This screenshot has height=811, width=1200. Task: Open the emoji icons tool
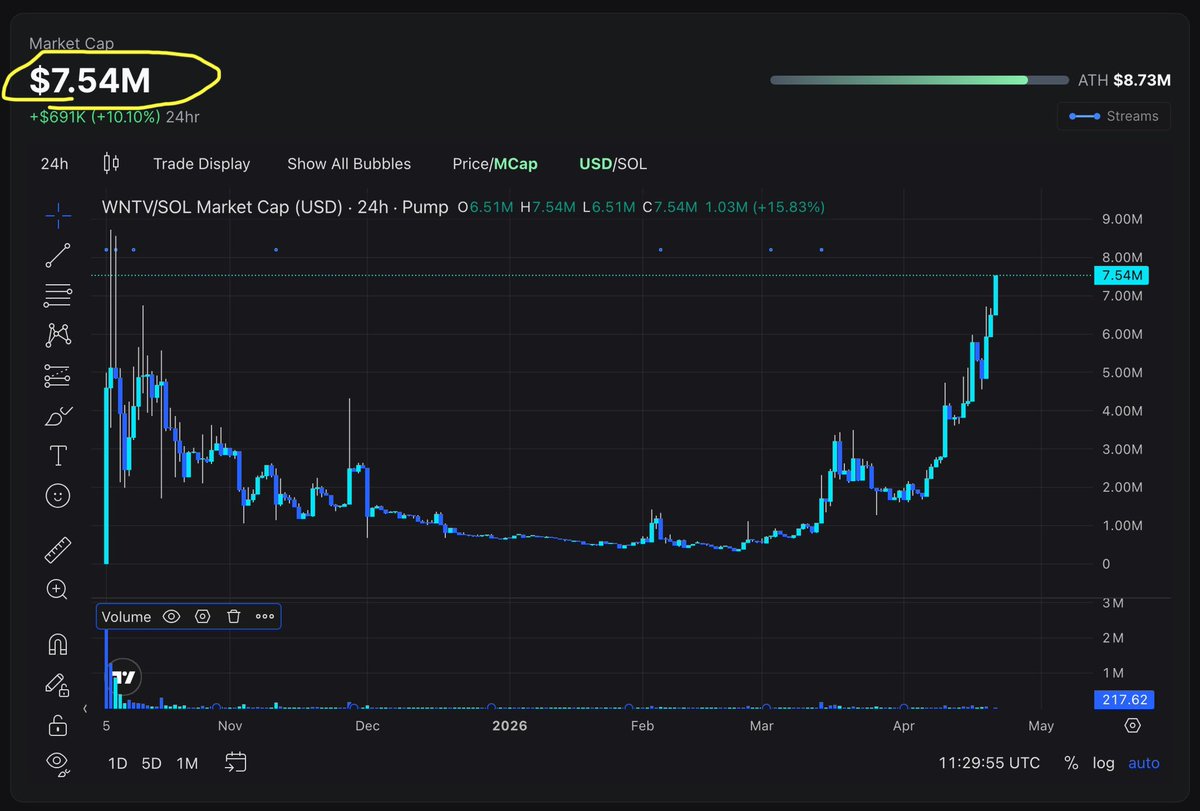click(x=58, y=495)
